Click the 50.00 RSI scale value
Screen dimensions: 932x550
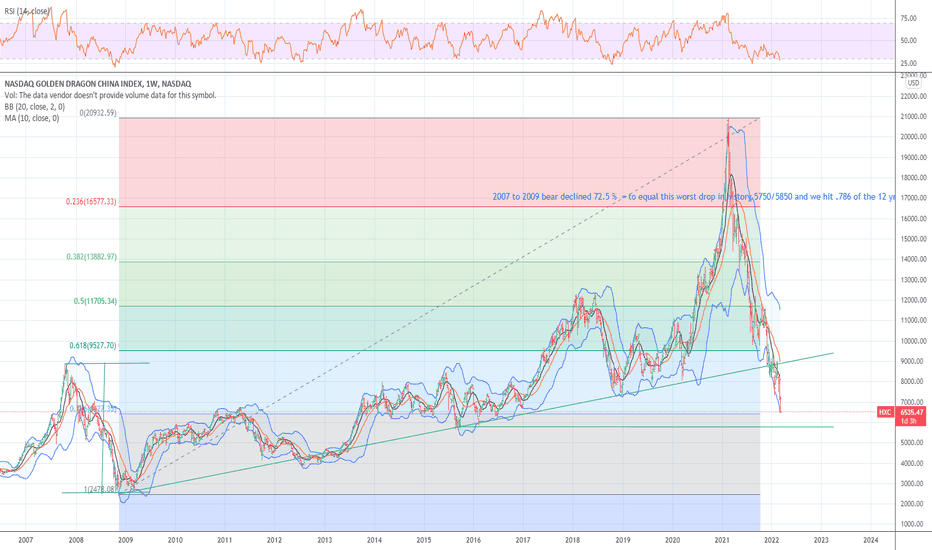tap(908, 41)
